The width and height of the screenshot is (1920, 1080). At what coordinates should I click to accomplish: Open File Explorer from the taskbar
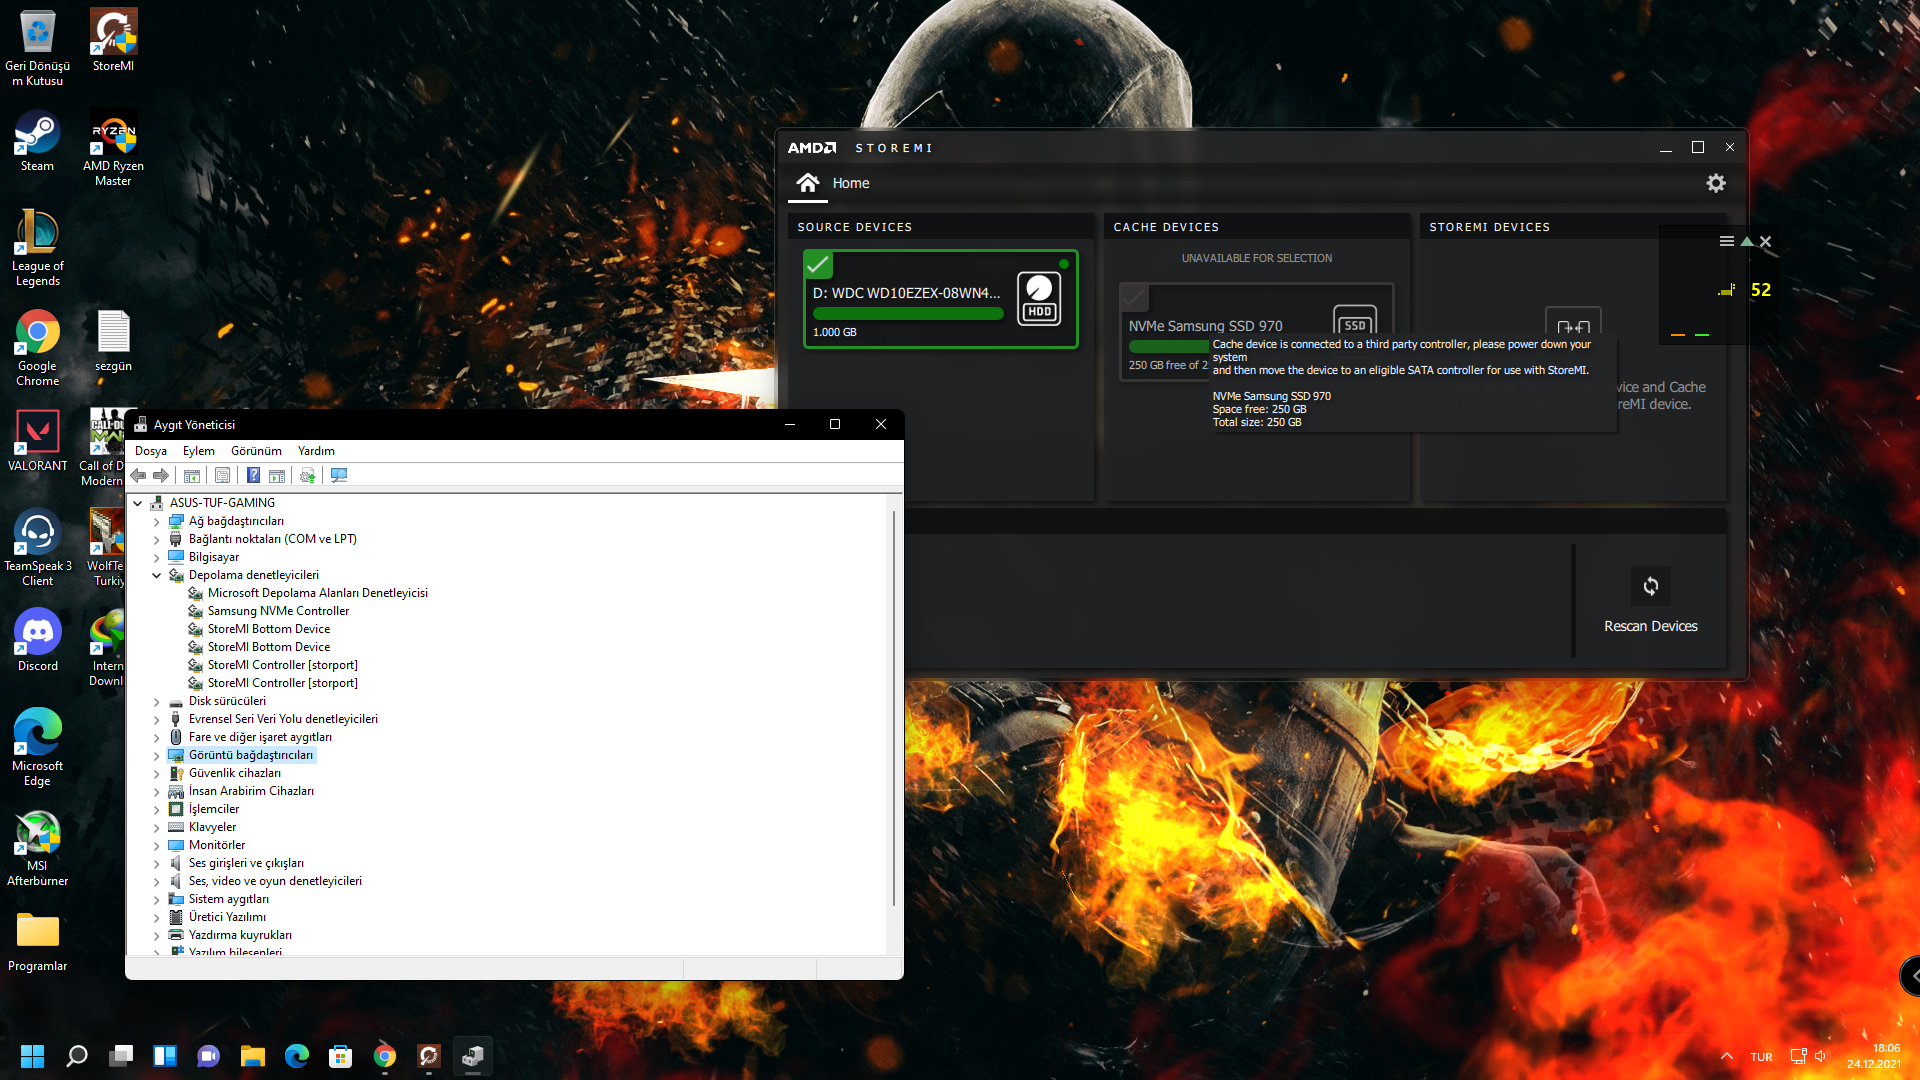click(x=253, y=1056)
